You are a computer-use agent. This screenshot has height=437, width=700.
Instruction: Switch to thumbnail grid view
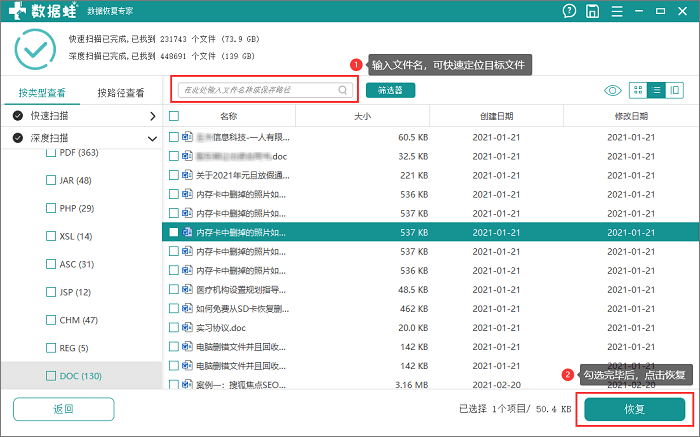(x=638, y=90)
